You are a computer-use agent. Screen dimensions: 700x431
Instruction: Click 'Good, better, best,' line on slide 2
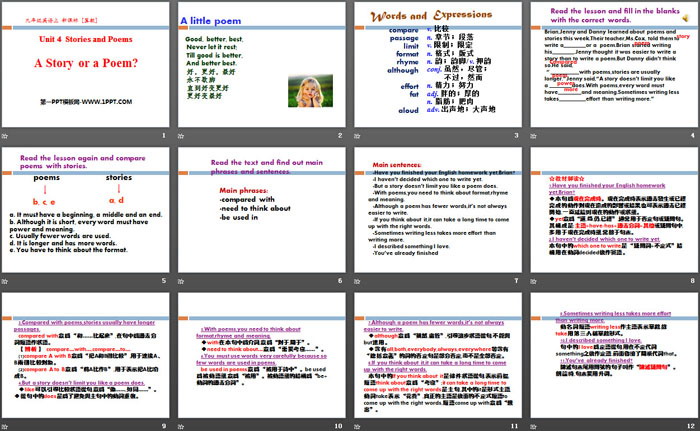pos(214,39)
